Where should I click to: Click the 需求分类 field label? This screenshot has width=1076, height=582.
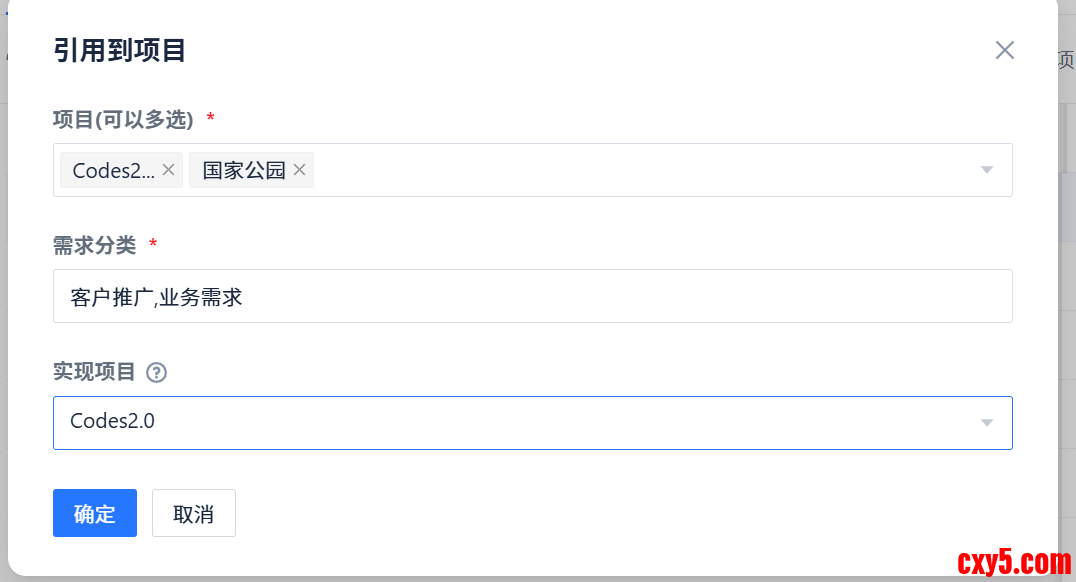tap(94, 245)
